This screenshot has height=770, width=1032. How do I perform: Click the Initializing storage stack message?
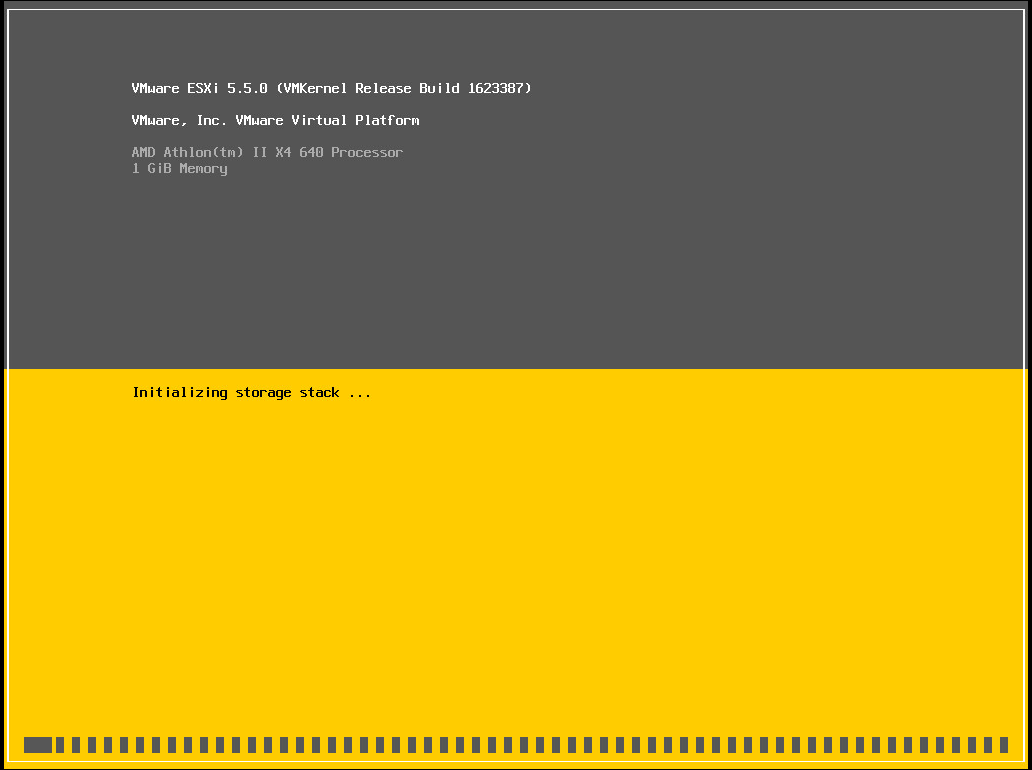point(251,393)
